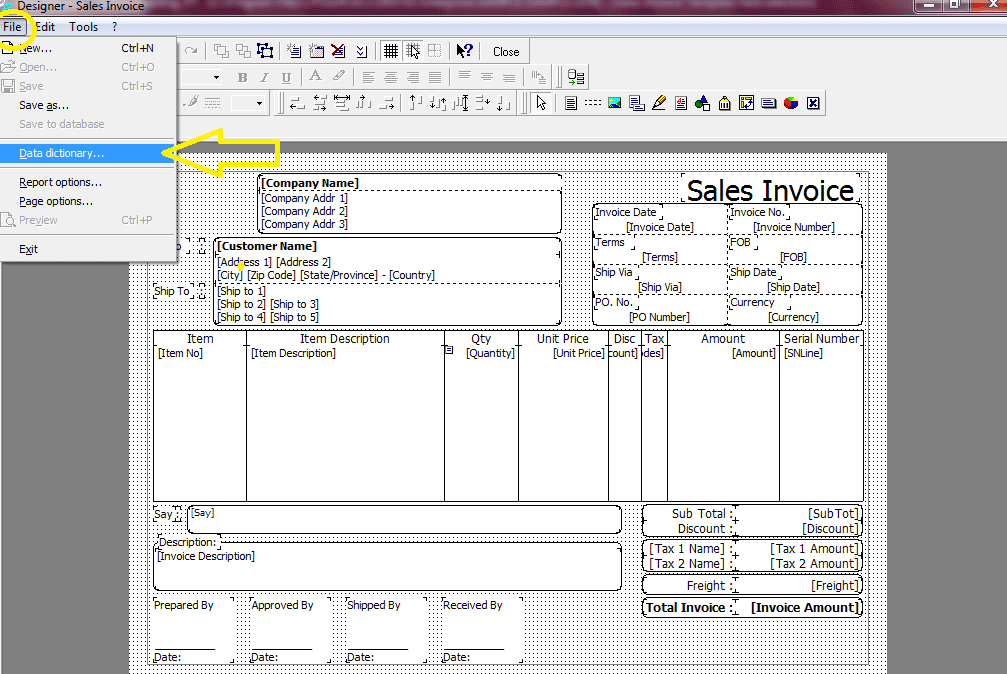The image size is (1007, 674).
Task: Click the align left edges icon
Action: click(x=297, y=103)
